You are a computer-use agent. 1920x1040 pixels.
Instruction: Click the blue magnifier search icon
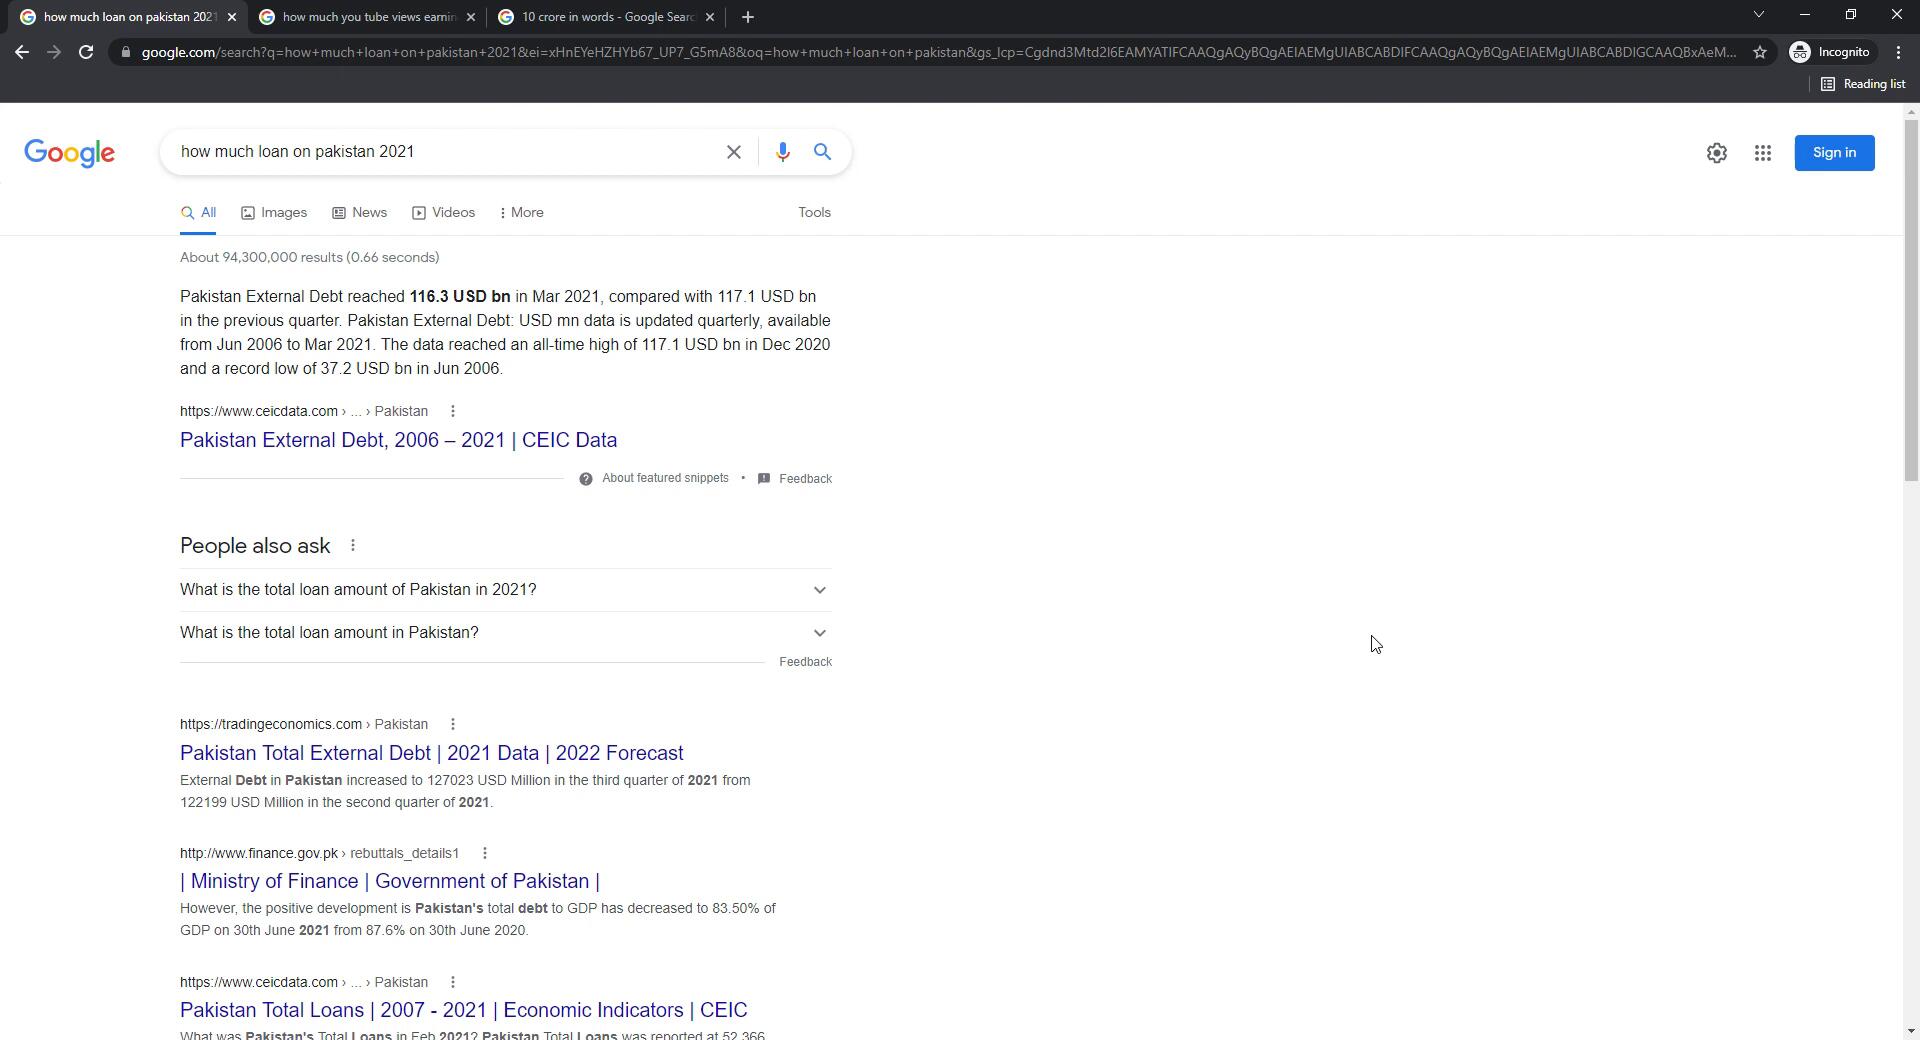tap(822, 152)
